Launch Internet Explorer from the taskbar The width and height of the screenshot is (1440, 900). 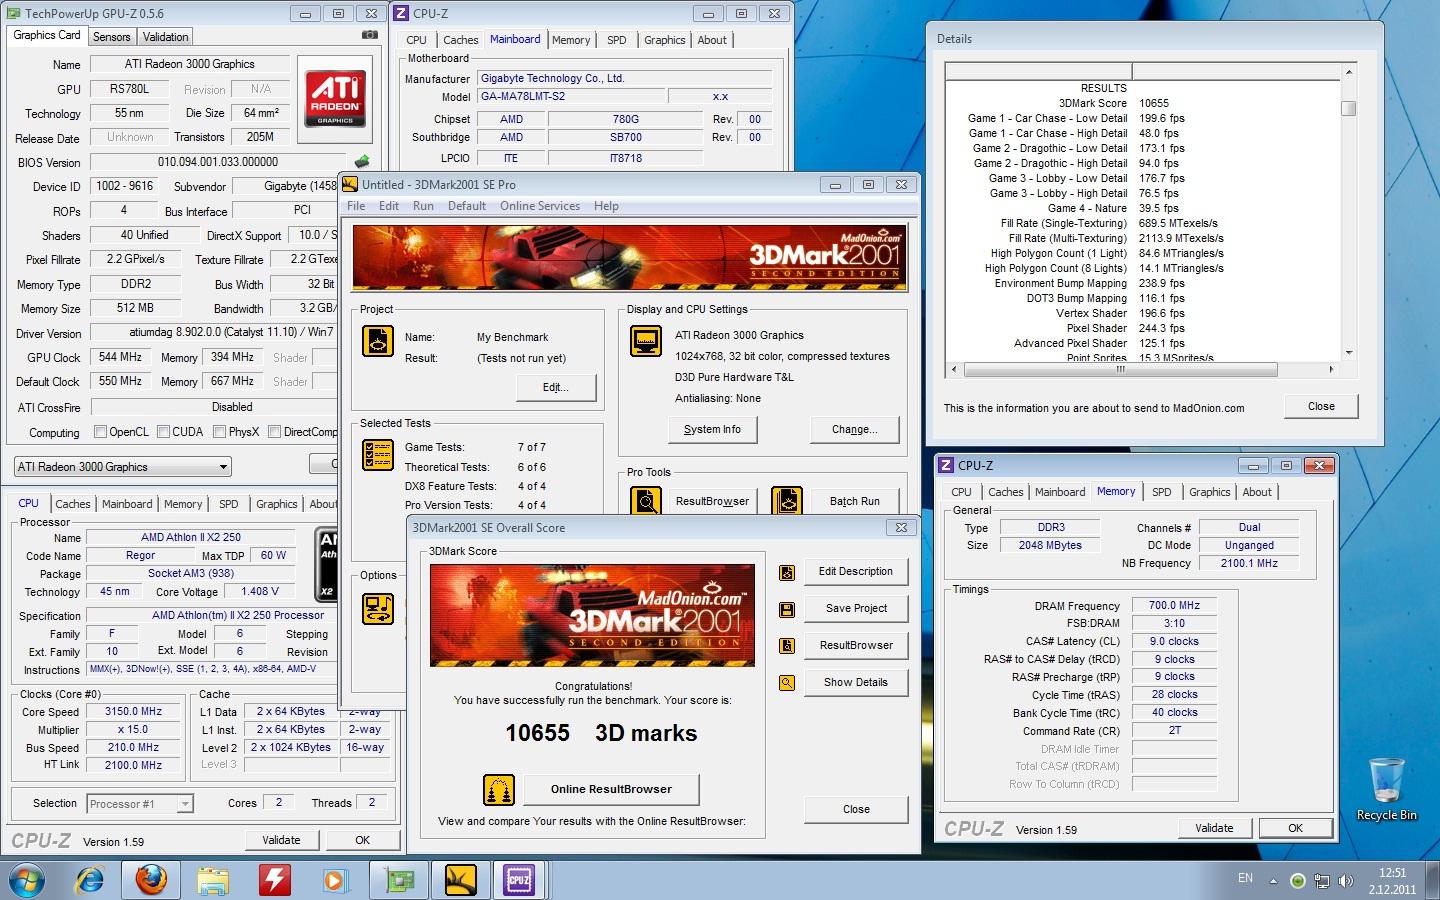(90, 880)
